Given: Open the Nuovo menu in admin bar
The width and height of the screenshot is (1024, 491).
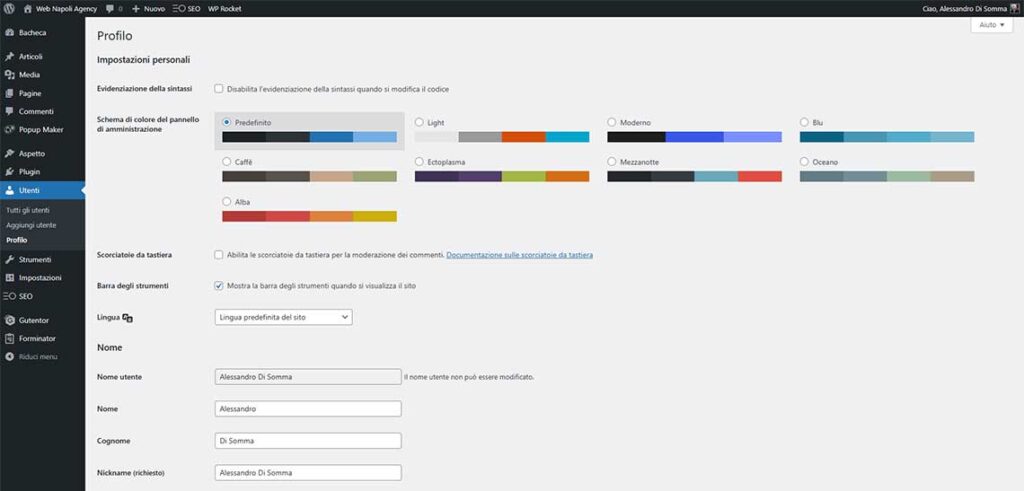Looking at the screenshot, I should coord(148,8).
